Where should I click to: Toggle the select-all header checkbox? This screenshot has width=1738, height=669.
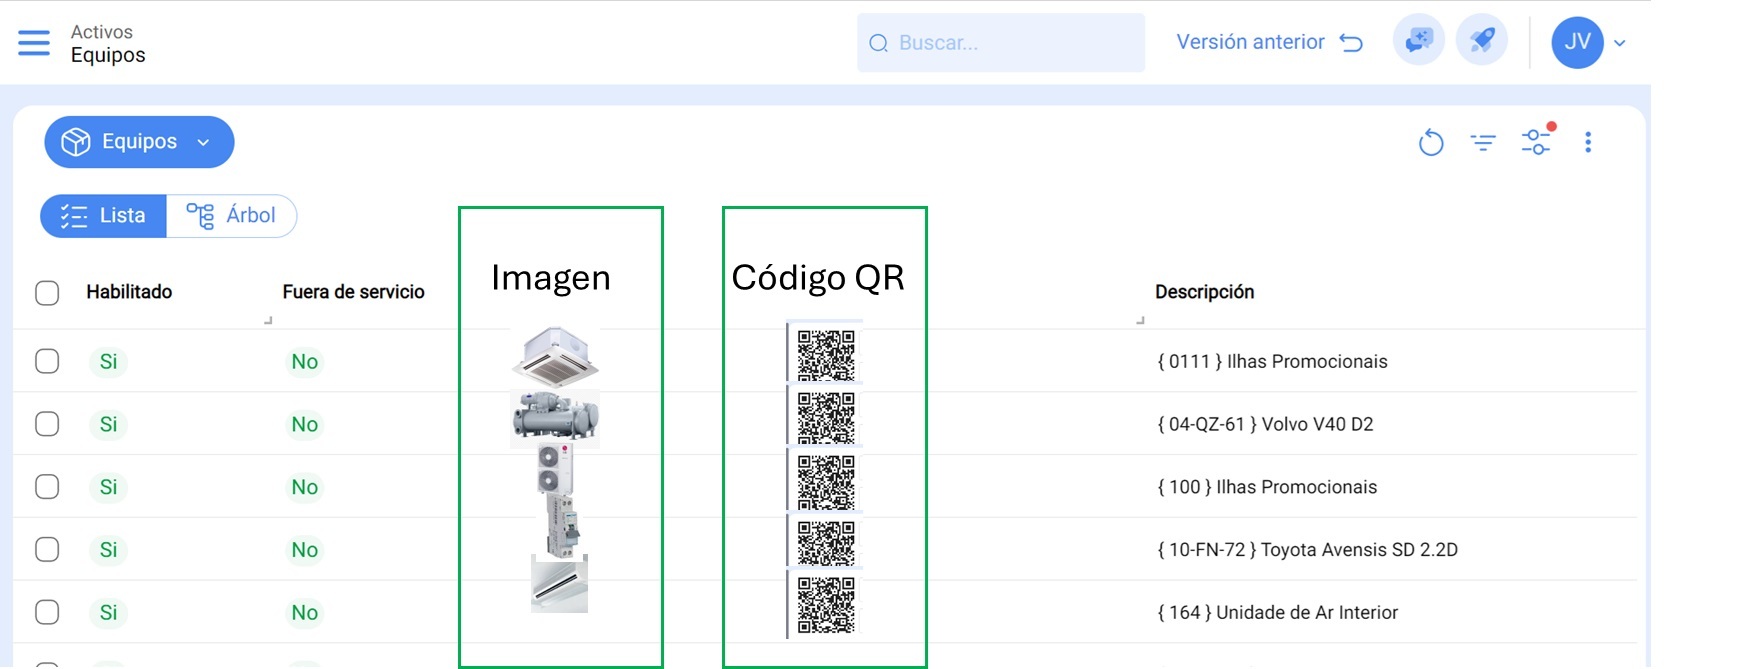(x=47, y=293)
